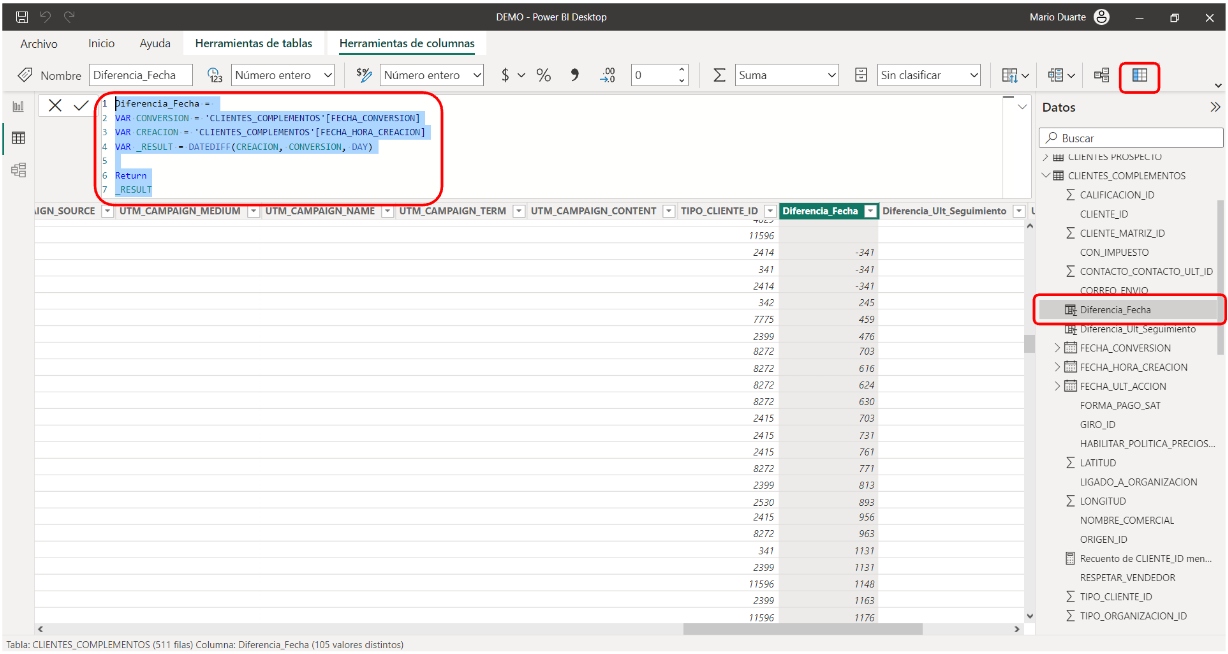Viewport: 1228px width, 654px height.
Task: Open TIPO_CLIENTE_ID column filter arrow
Action: 769,211
